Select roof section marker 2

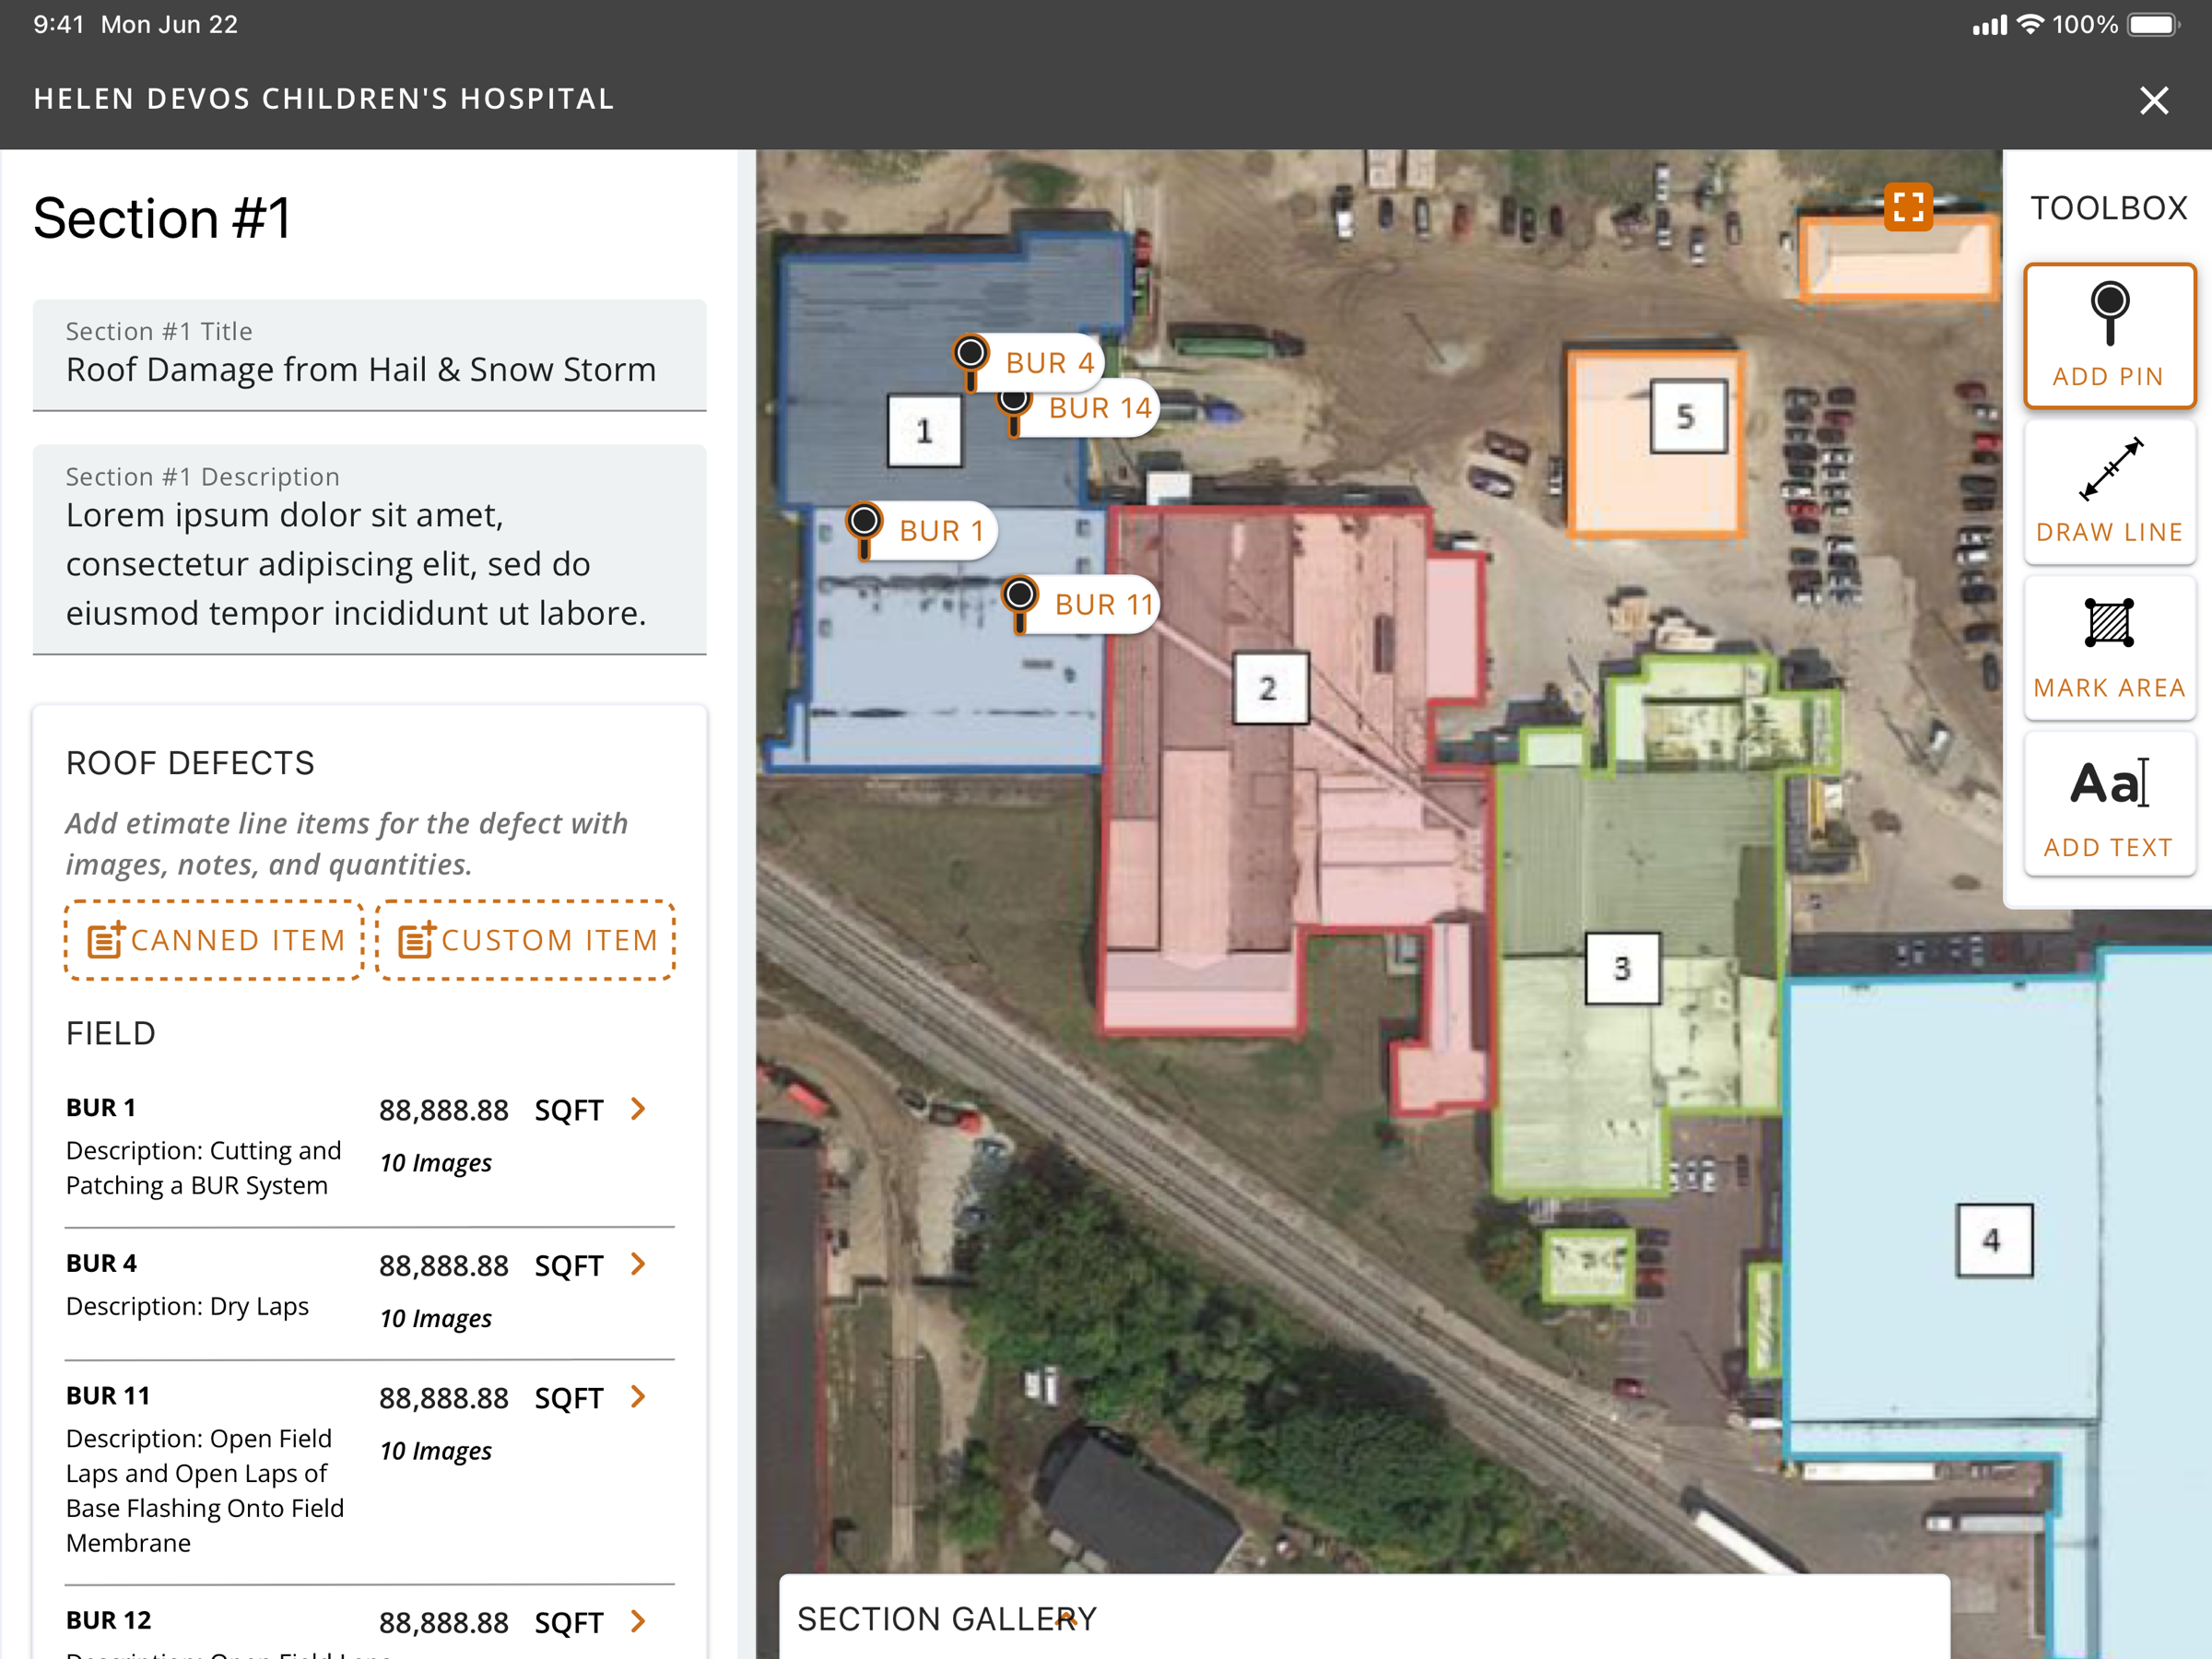(x=1270, y=688)
